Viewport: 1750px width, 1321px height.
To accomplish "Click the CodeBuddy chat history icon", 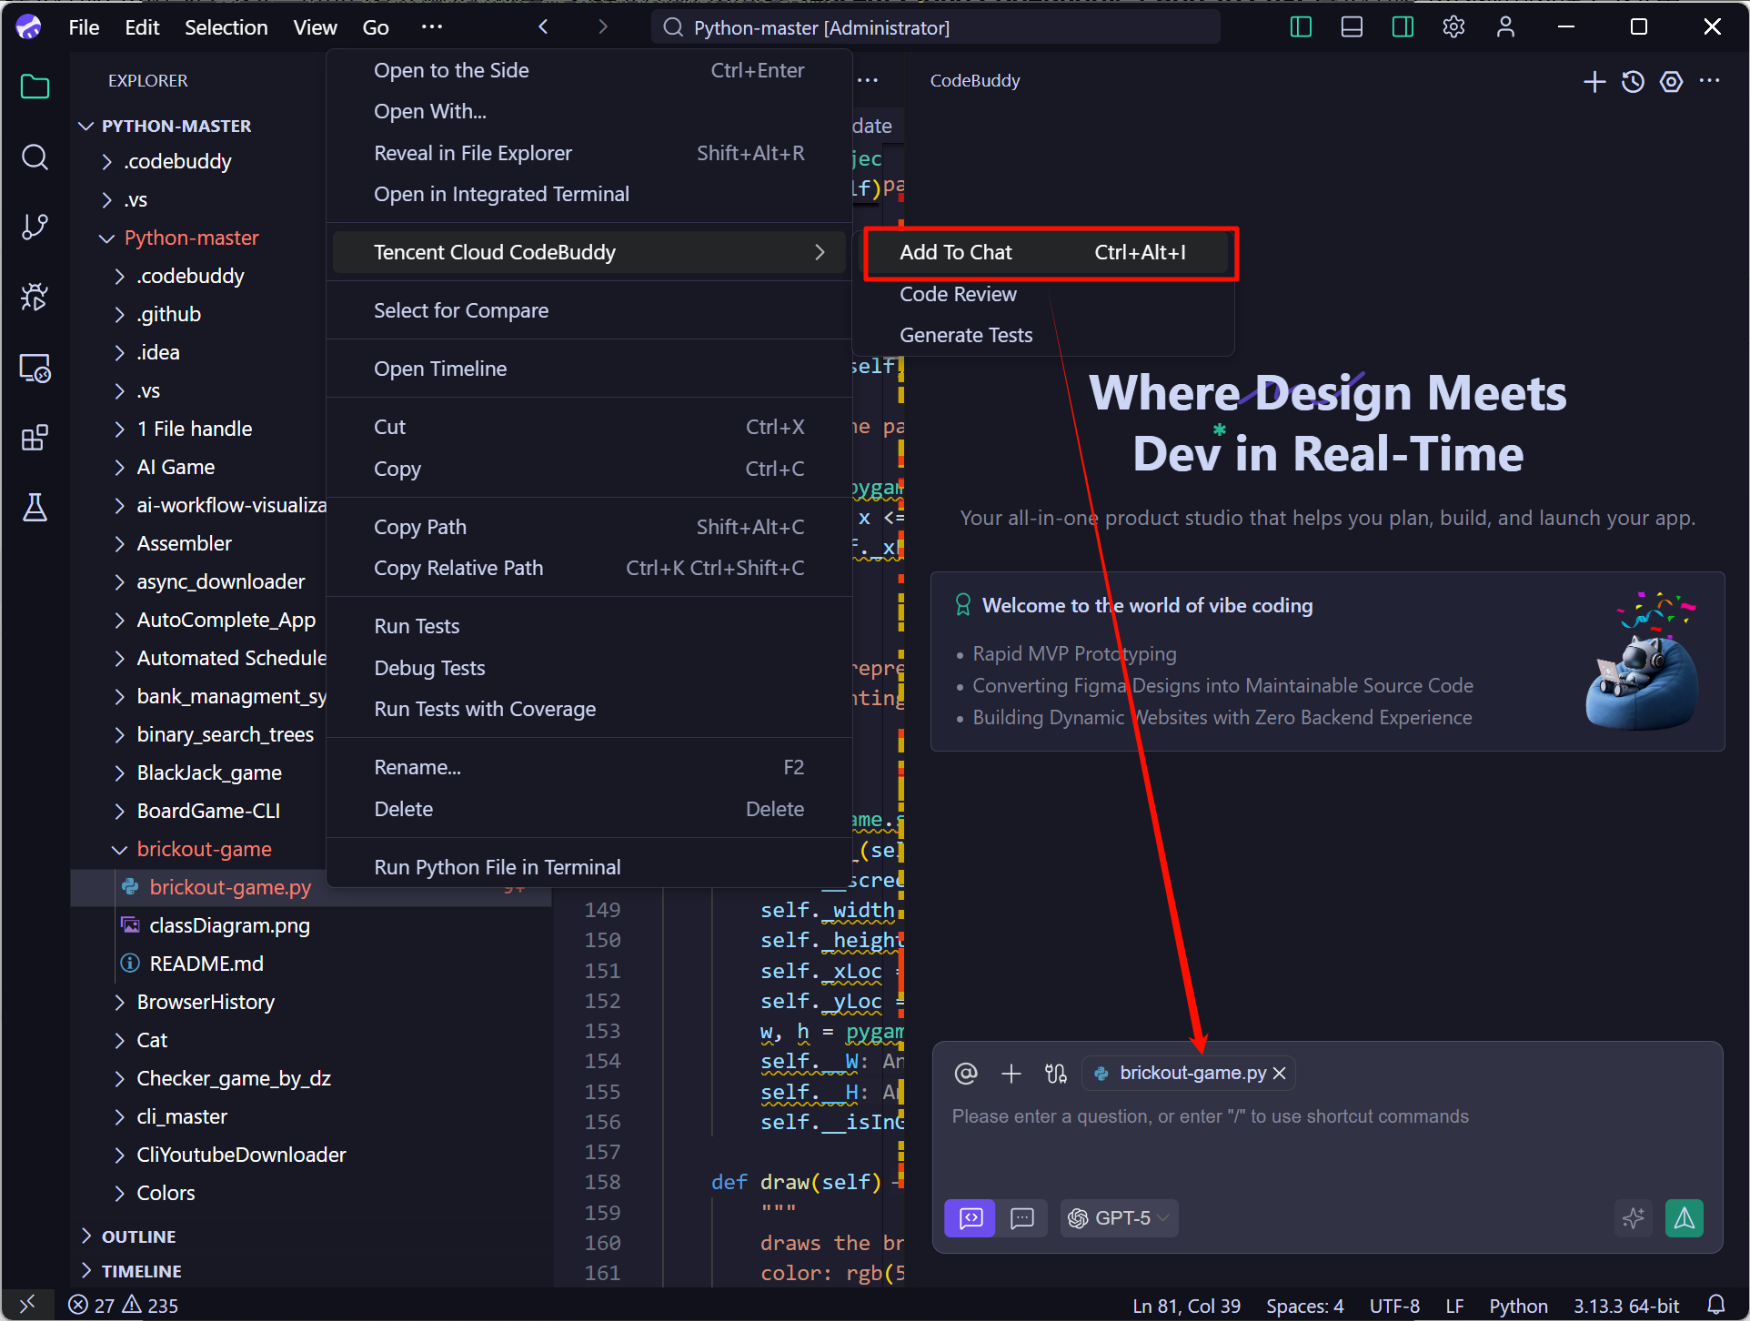I will tap(1633, 82).
